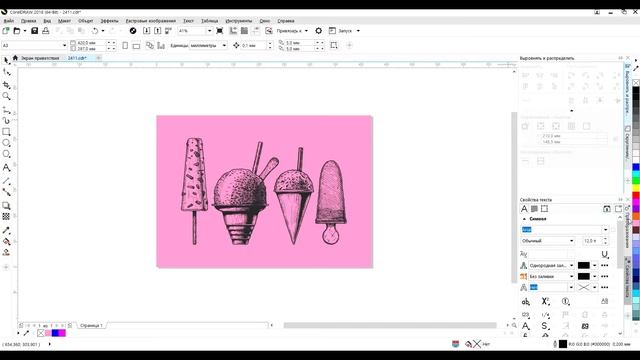Screen dimensions: 640x360
Task: Select the Smart Fill tool
Action: (x=6, y=252)
